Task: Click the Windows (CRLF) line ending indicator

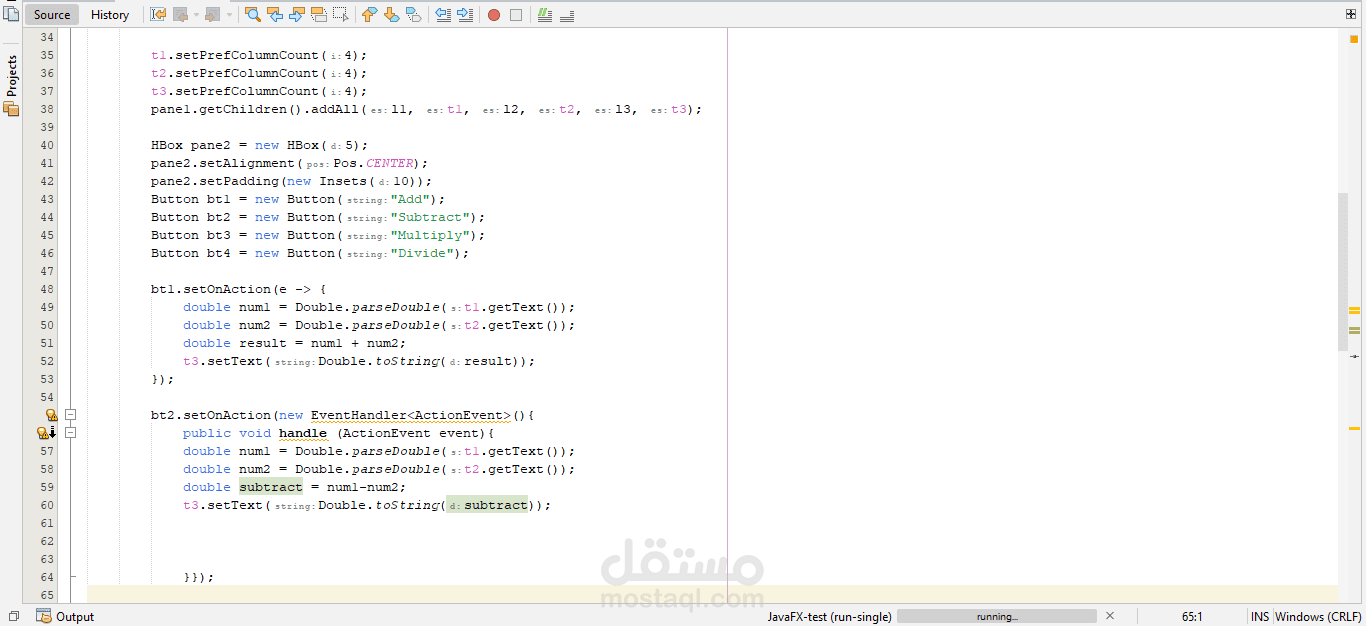Action: [1318, 616]
